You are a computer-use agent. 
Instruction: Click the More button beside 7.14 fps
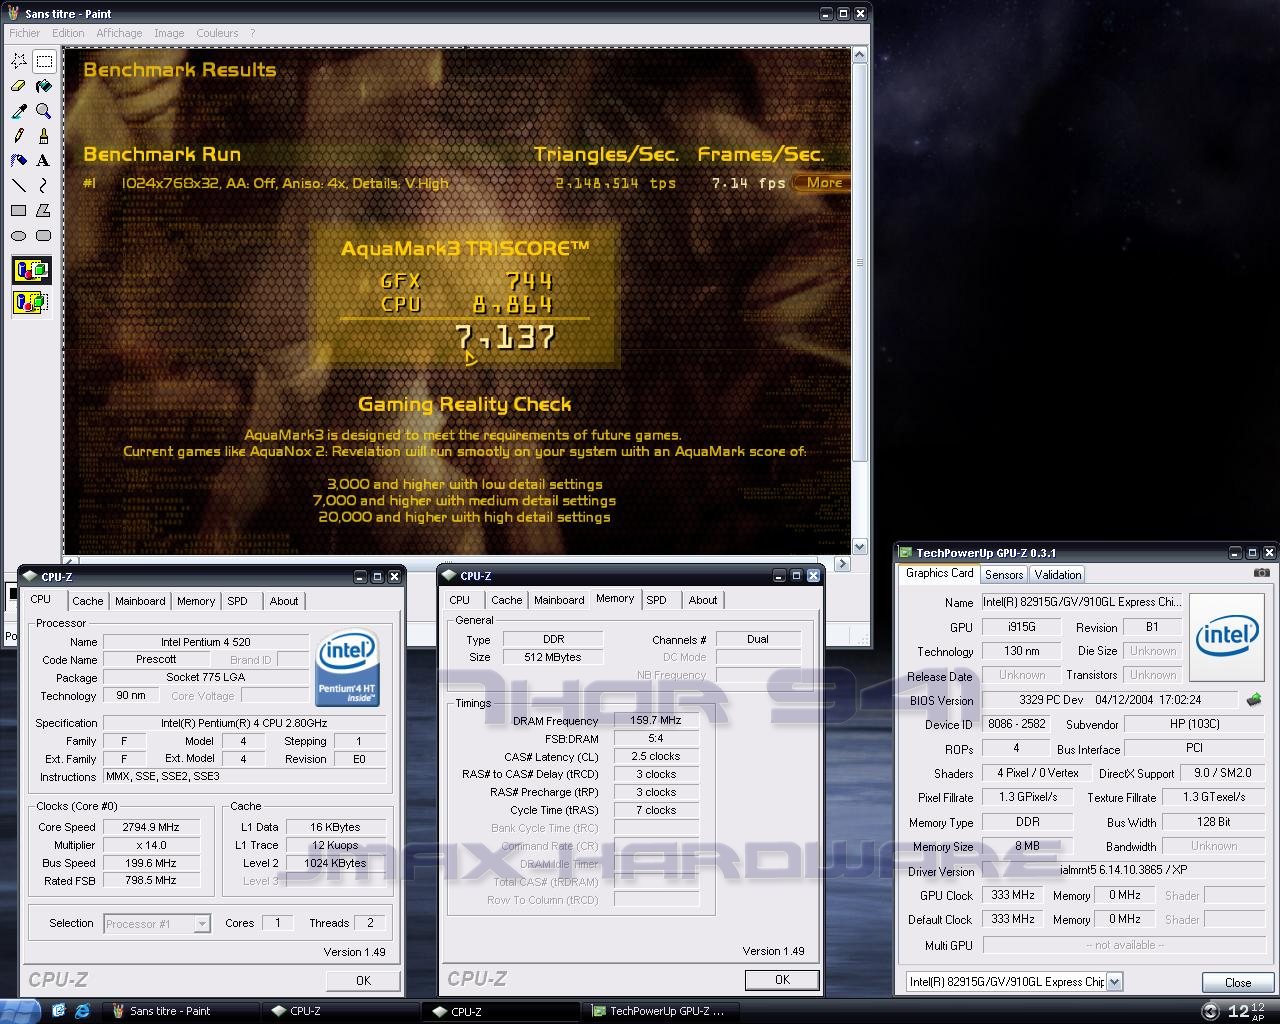click(x=824, y=183)
